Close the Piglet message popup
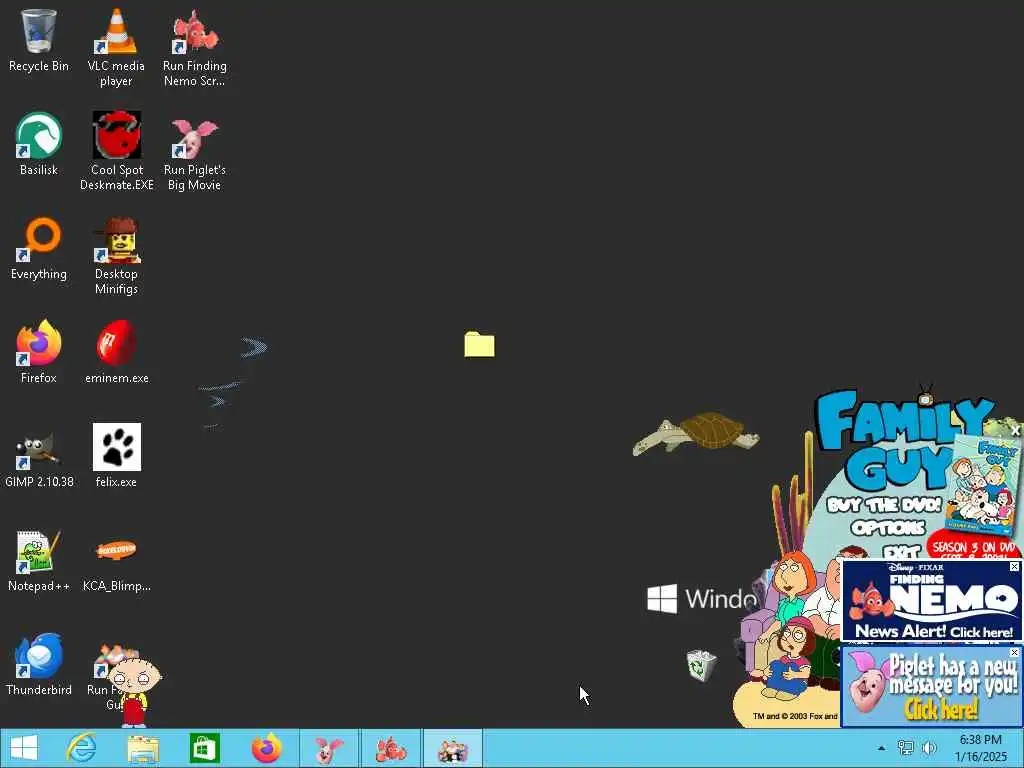The height and width of the screenshot is (768, 1024). (x=1014, y=652)
